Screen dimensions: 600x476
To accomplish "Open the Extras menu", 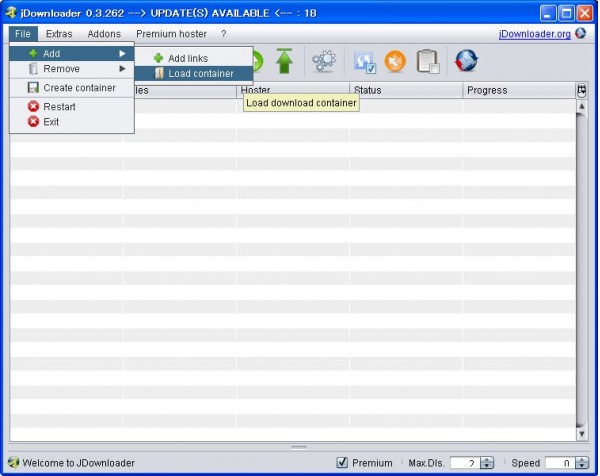I will (x=59, y=34).
